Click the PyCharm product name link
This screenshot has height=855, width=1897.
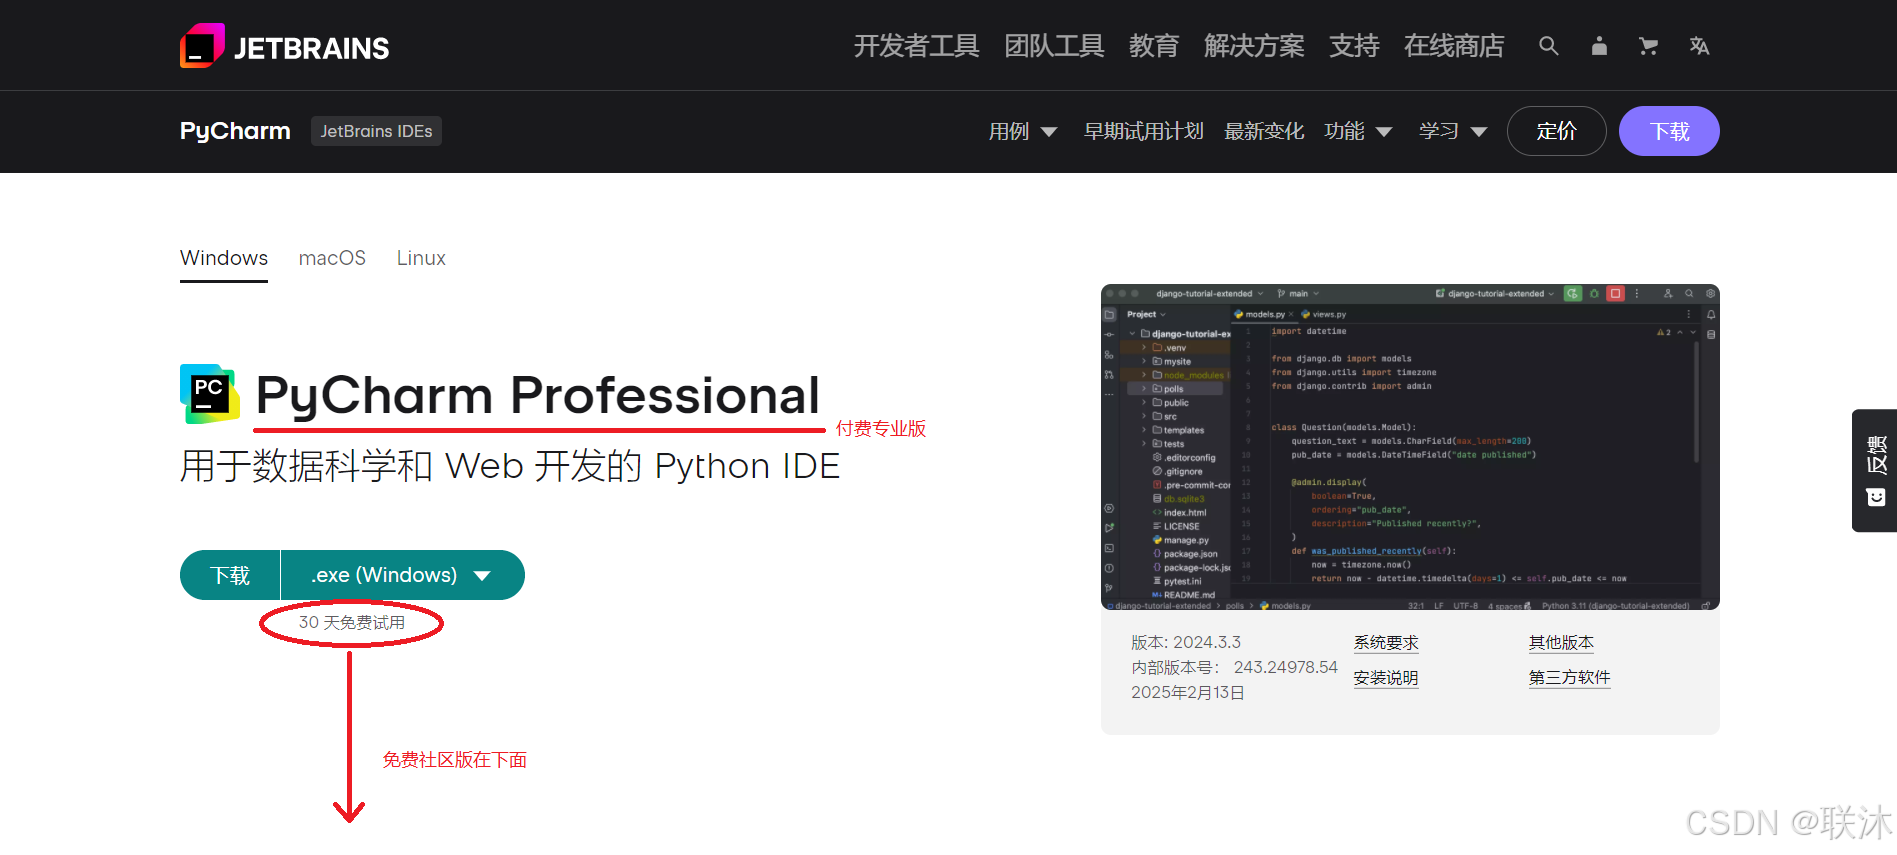pos(235,131)
